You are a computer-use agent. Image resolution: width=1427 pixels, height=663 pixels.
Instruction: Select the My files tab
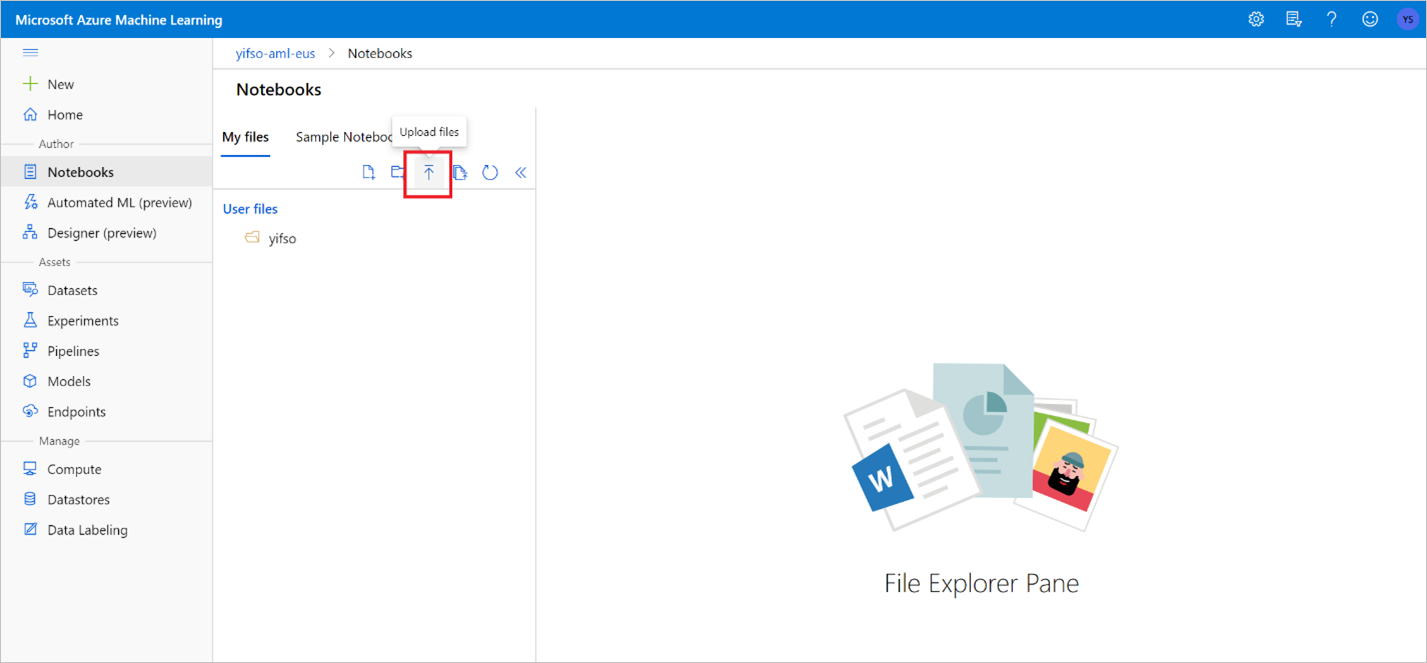click(x=245, y=136)
